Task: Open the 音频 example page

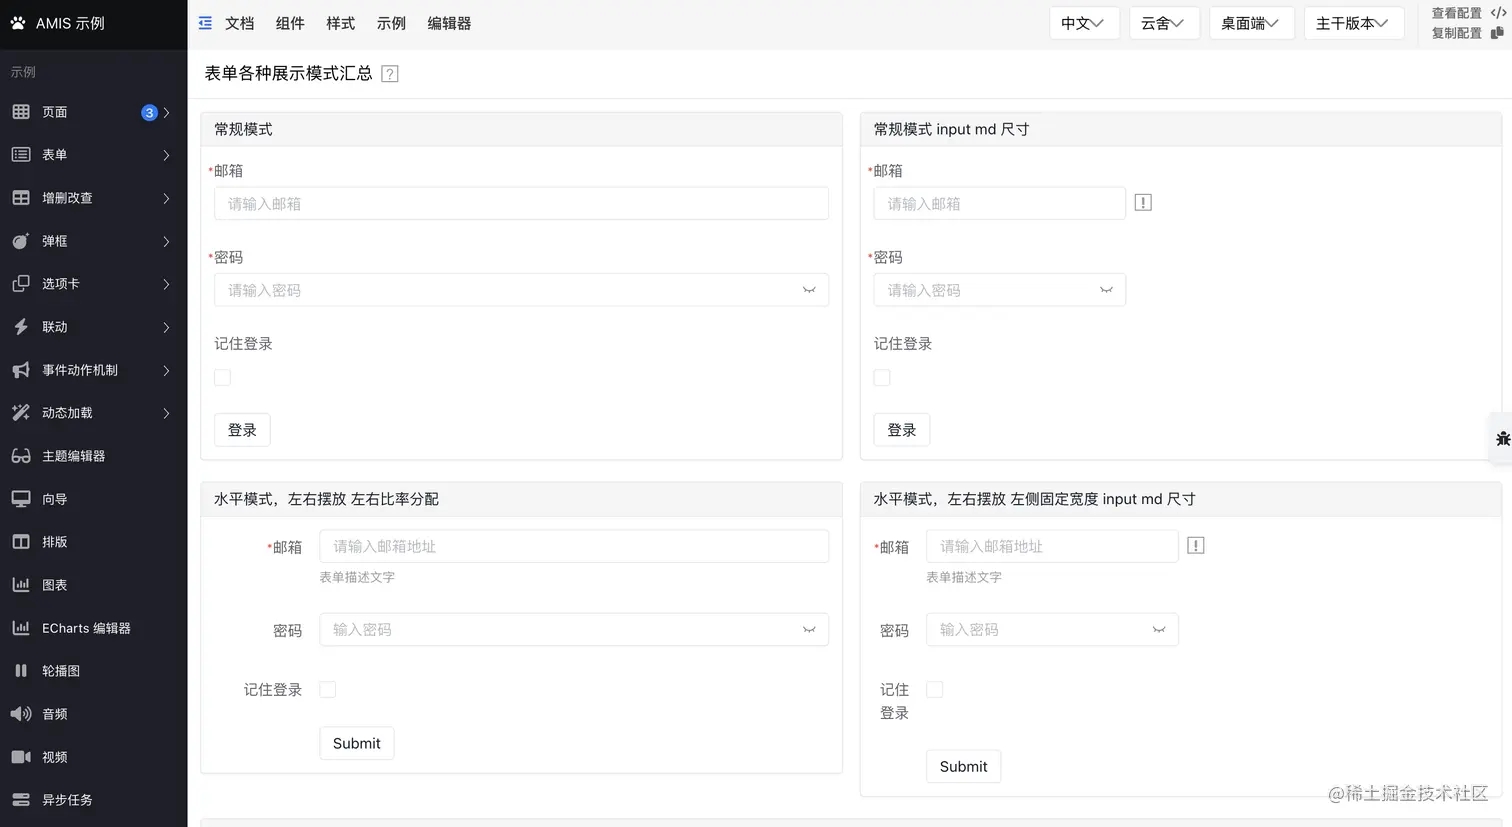Action: click(58, 713)
